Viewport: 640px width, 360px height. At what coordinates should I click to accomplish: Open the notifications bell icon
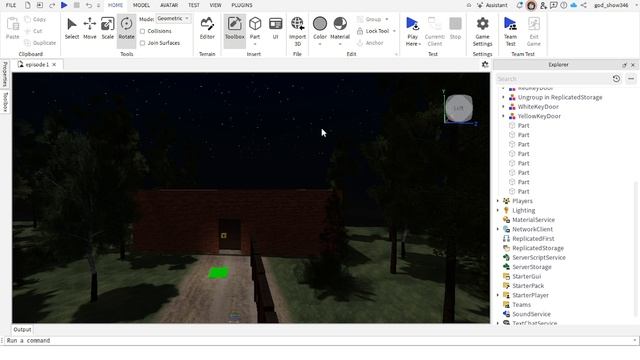click(x=520, y=5)
